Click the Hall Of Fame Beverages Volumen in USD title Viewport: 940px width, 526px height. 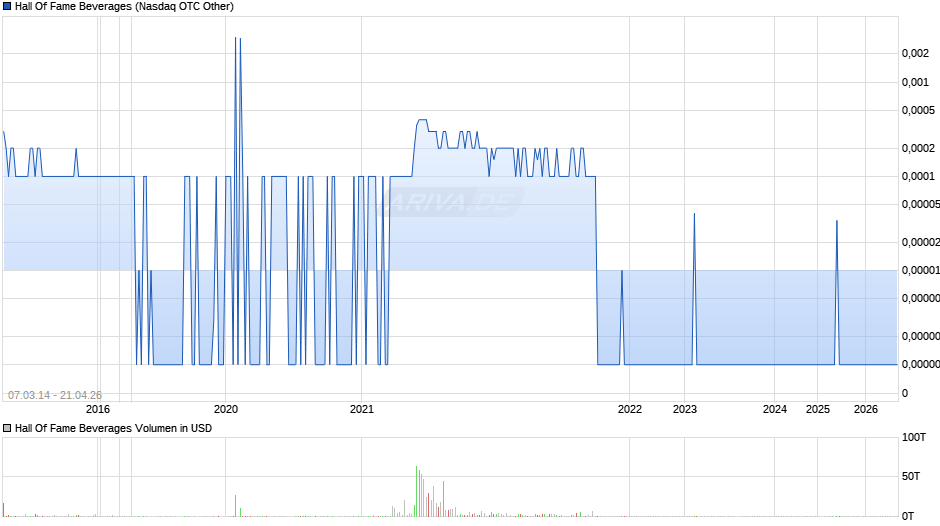[113, 428]
